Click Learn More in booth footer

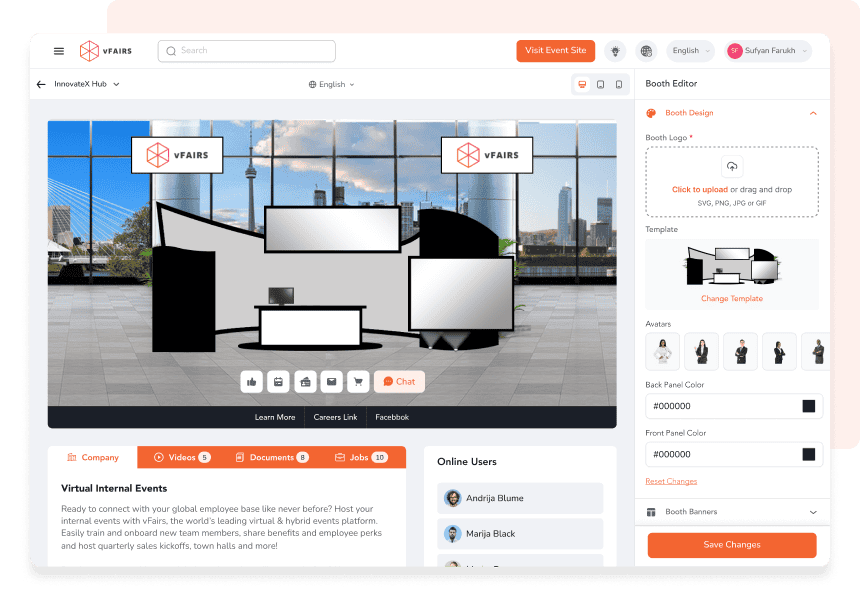pyautogui.click(x=275, y=417)
